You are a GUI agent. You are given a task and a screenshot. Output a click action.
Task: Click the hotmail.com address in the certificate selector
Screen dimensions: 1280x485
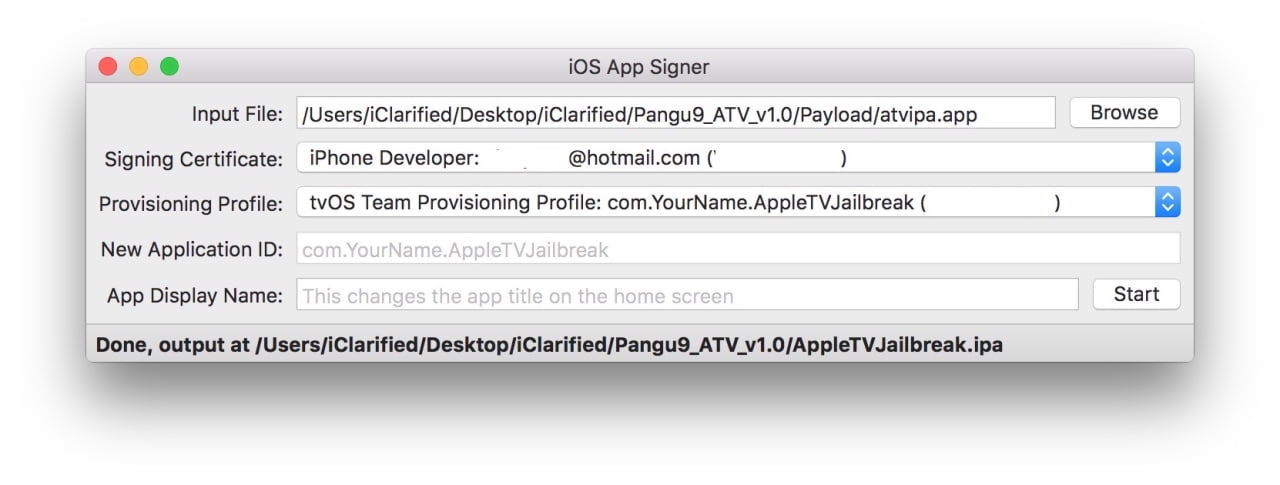[634, 158]
